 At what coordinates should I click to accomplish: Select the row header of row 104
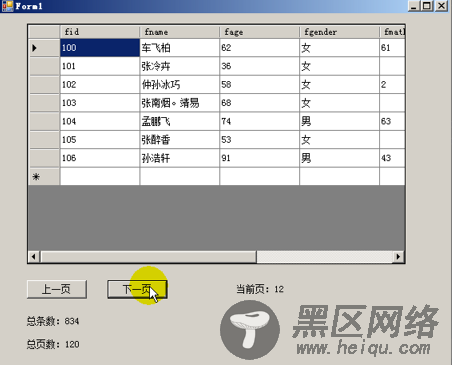(44, 121)
